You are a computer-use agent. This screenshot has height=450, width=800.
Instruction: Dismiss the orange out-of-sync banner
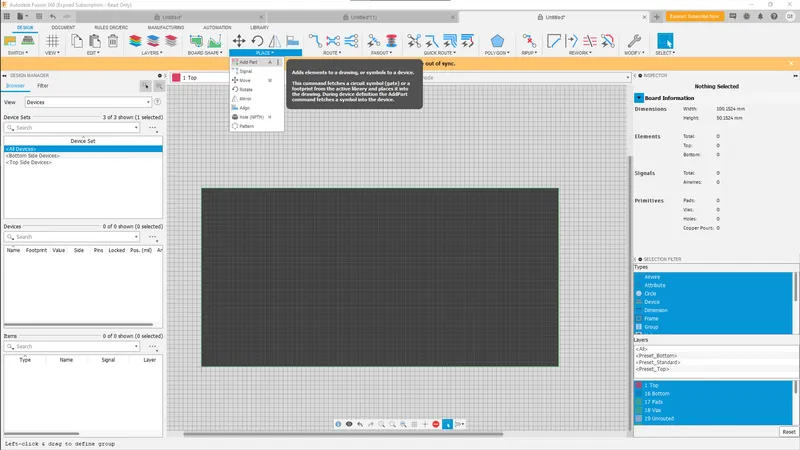click(x=791, y=63)
